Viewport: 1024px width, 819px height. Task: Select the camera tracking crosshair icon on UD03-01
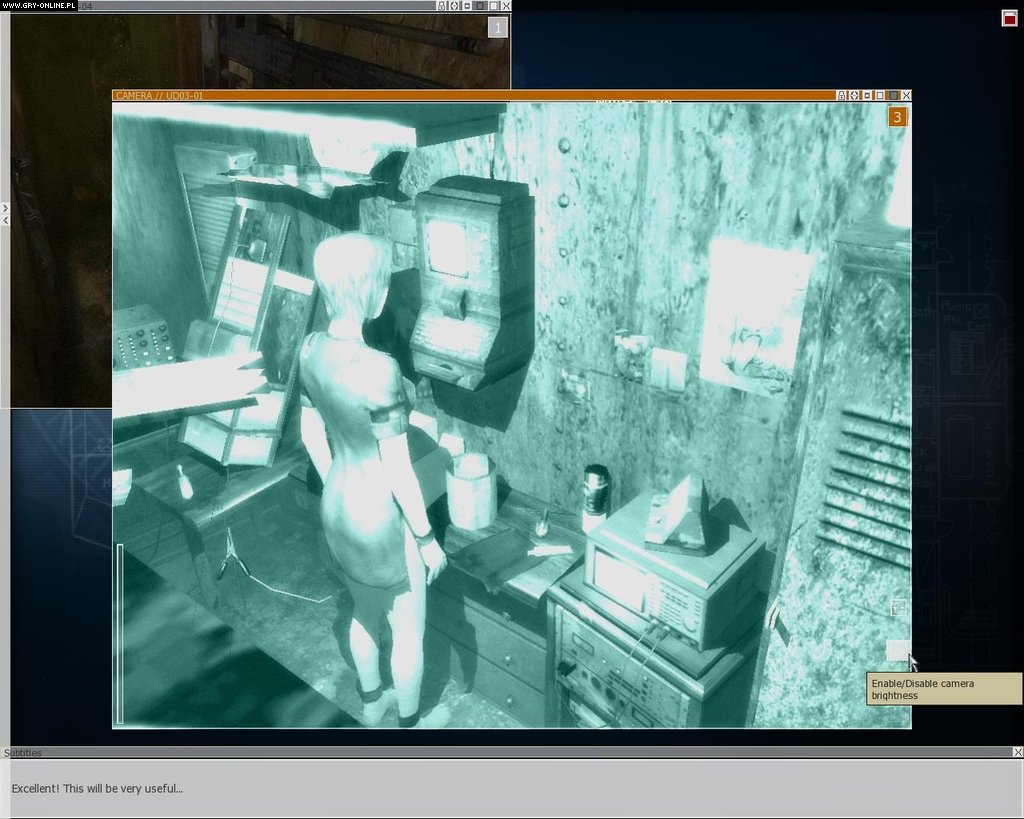click(x=853, y=95)
